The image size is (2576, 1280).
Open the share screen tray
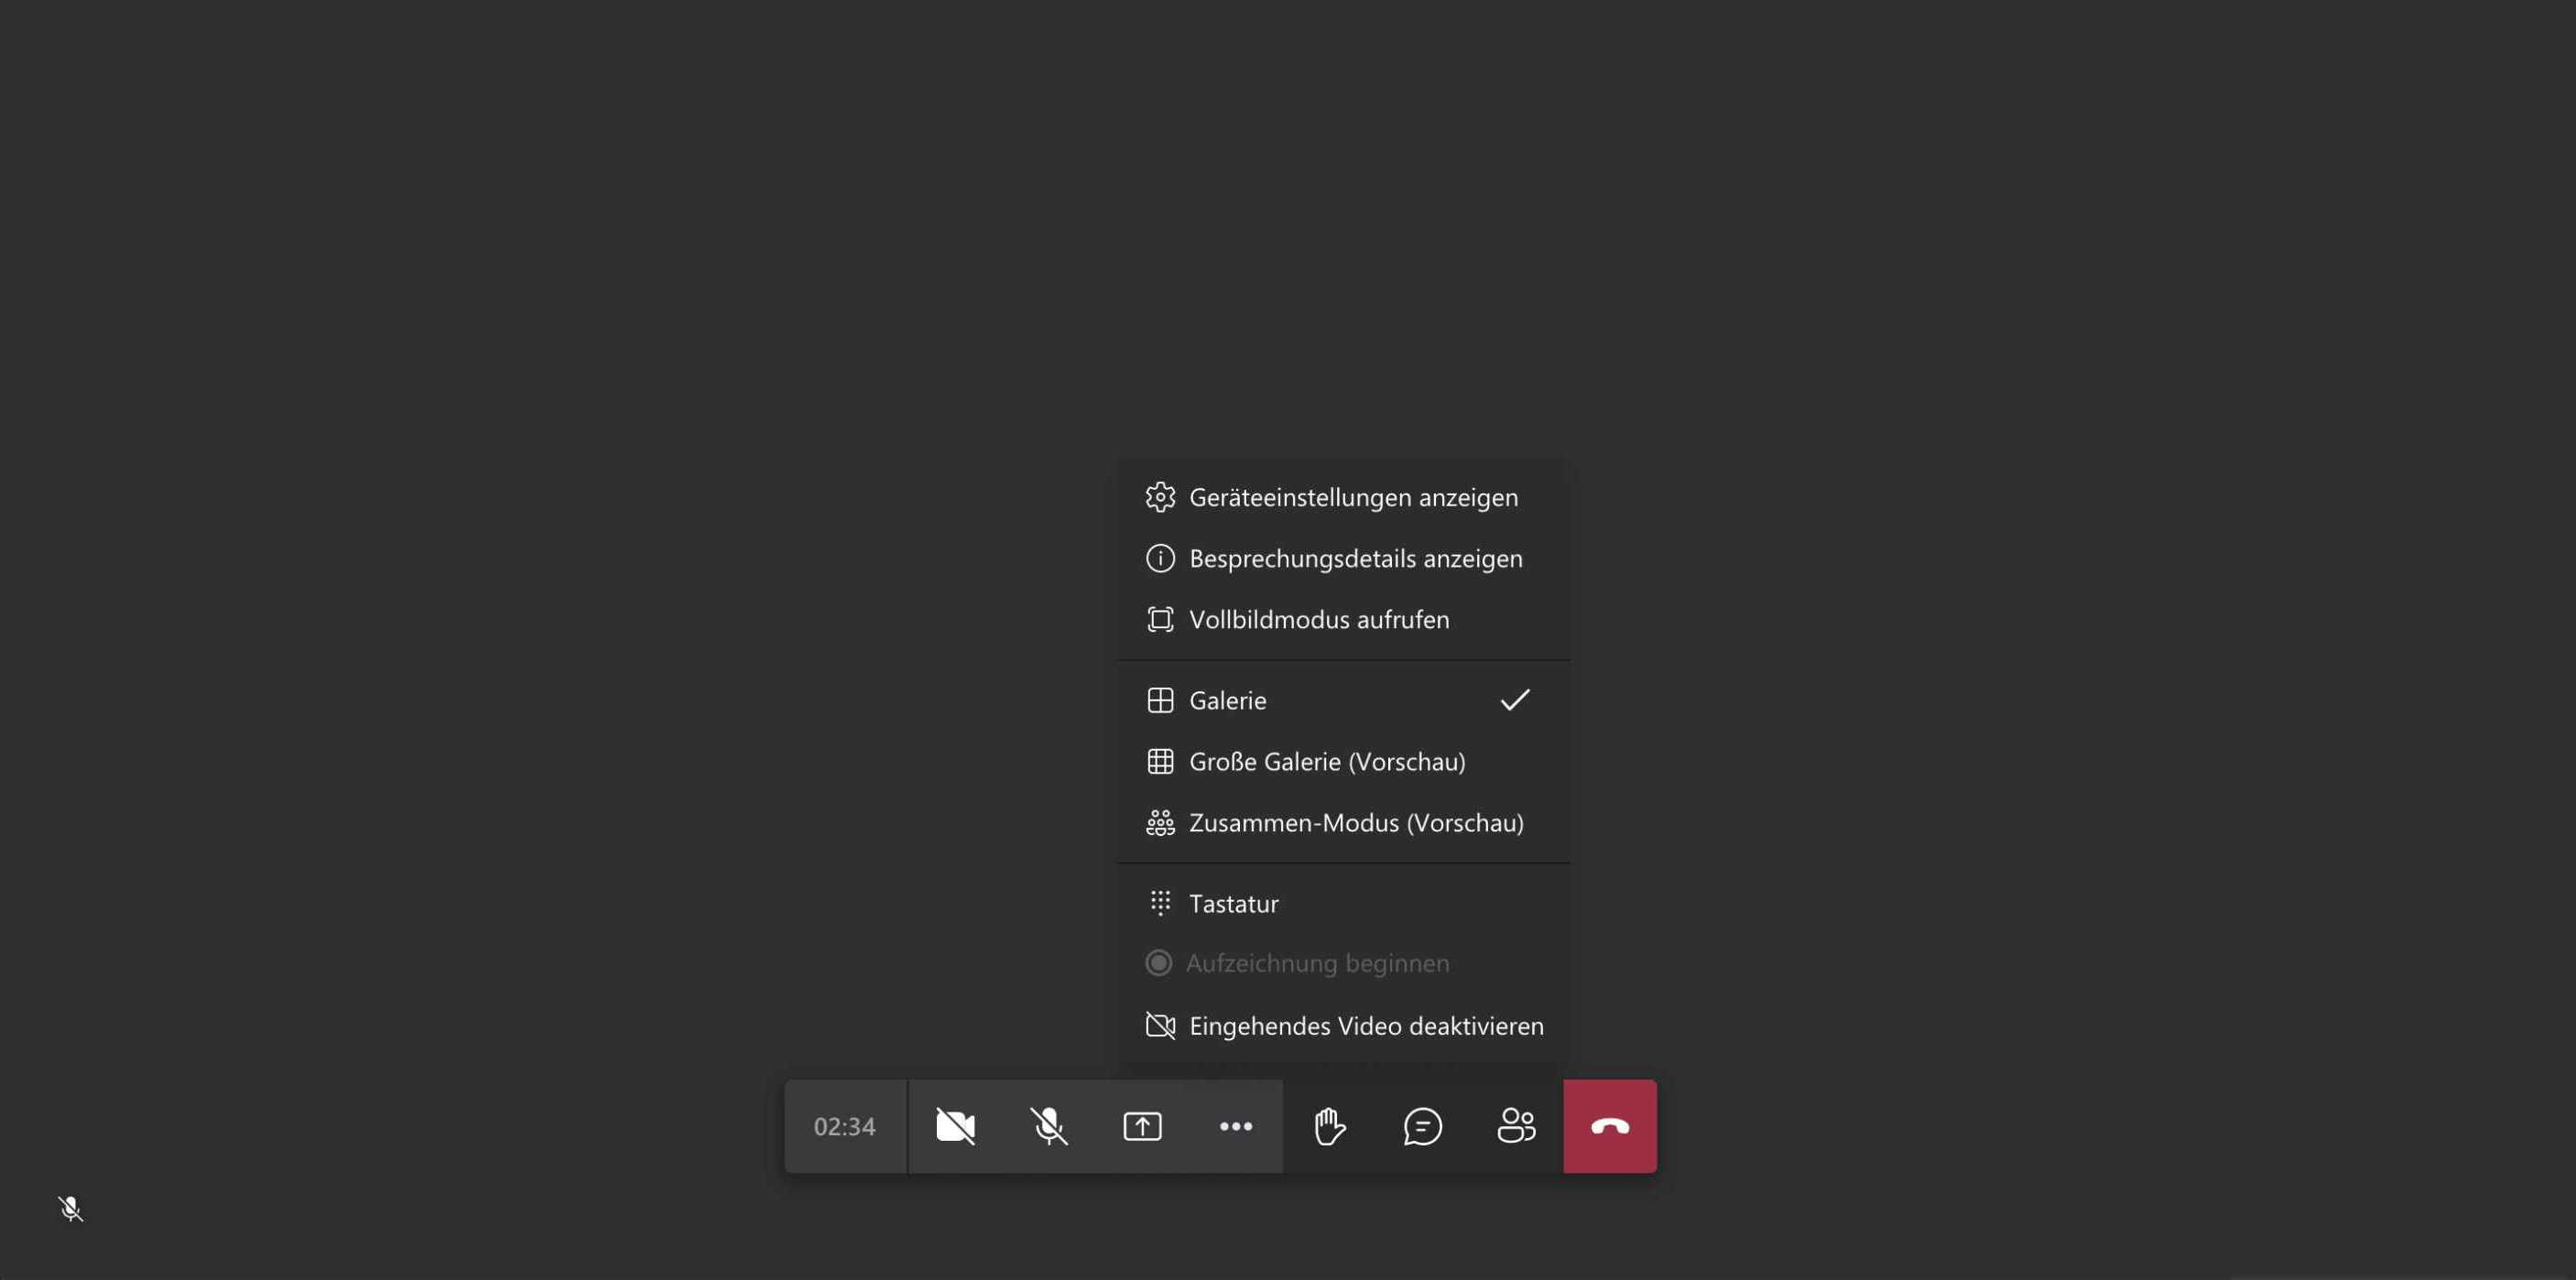(x=1142, y=1126)
